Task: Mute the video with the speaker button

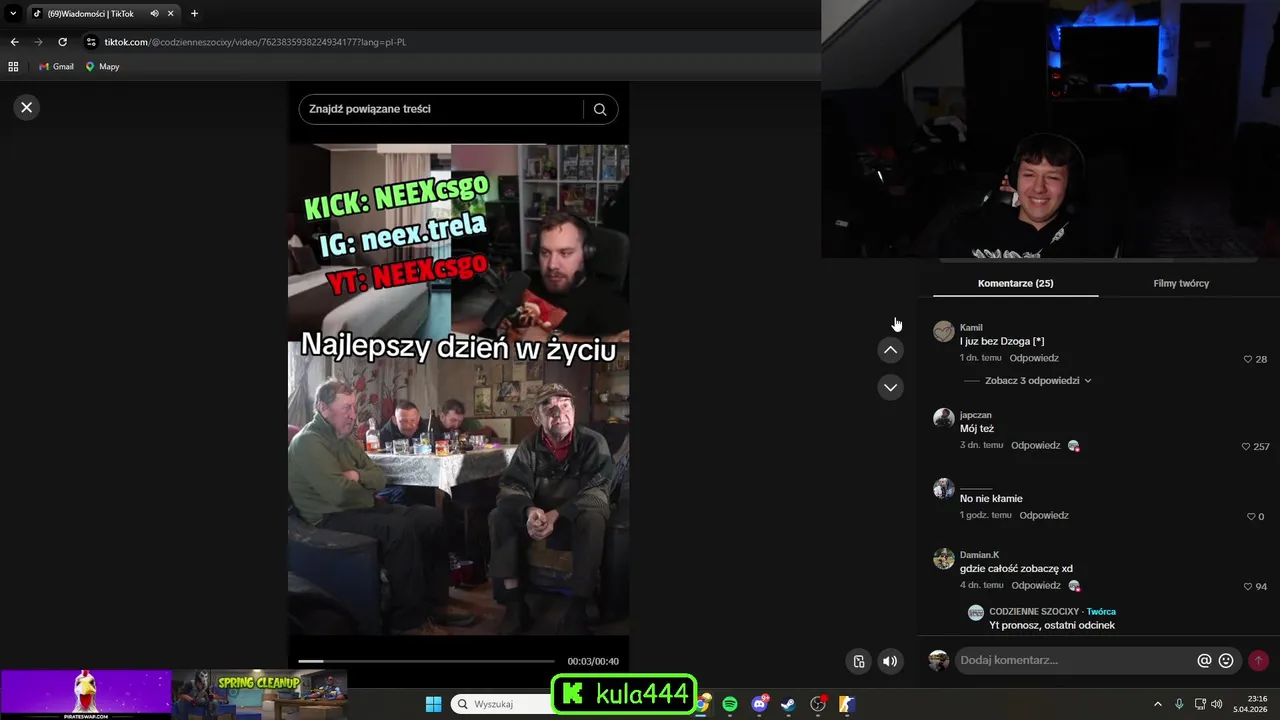Action: click(x=890, y=661)
